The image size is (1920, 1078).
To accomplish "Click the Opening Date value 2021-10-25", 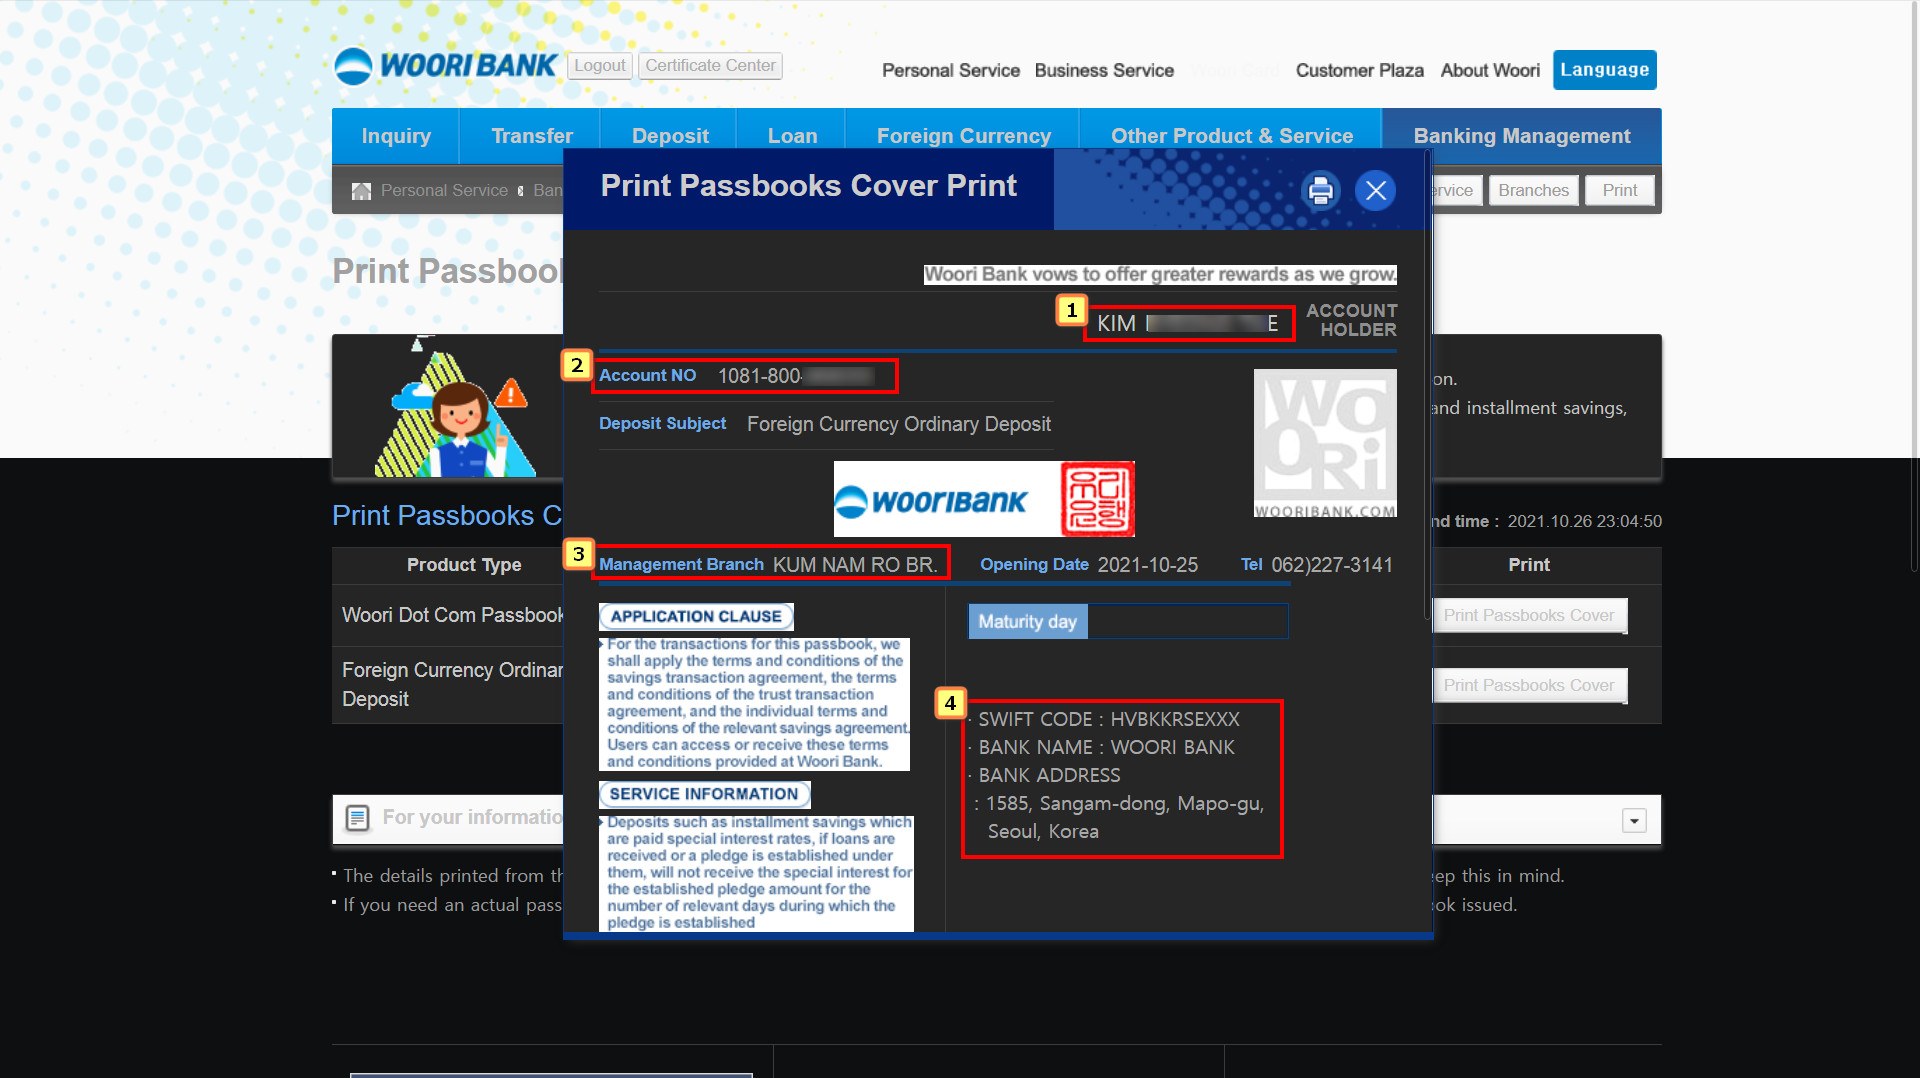I will (x=1148, y=565).
